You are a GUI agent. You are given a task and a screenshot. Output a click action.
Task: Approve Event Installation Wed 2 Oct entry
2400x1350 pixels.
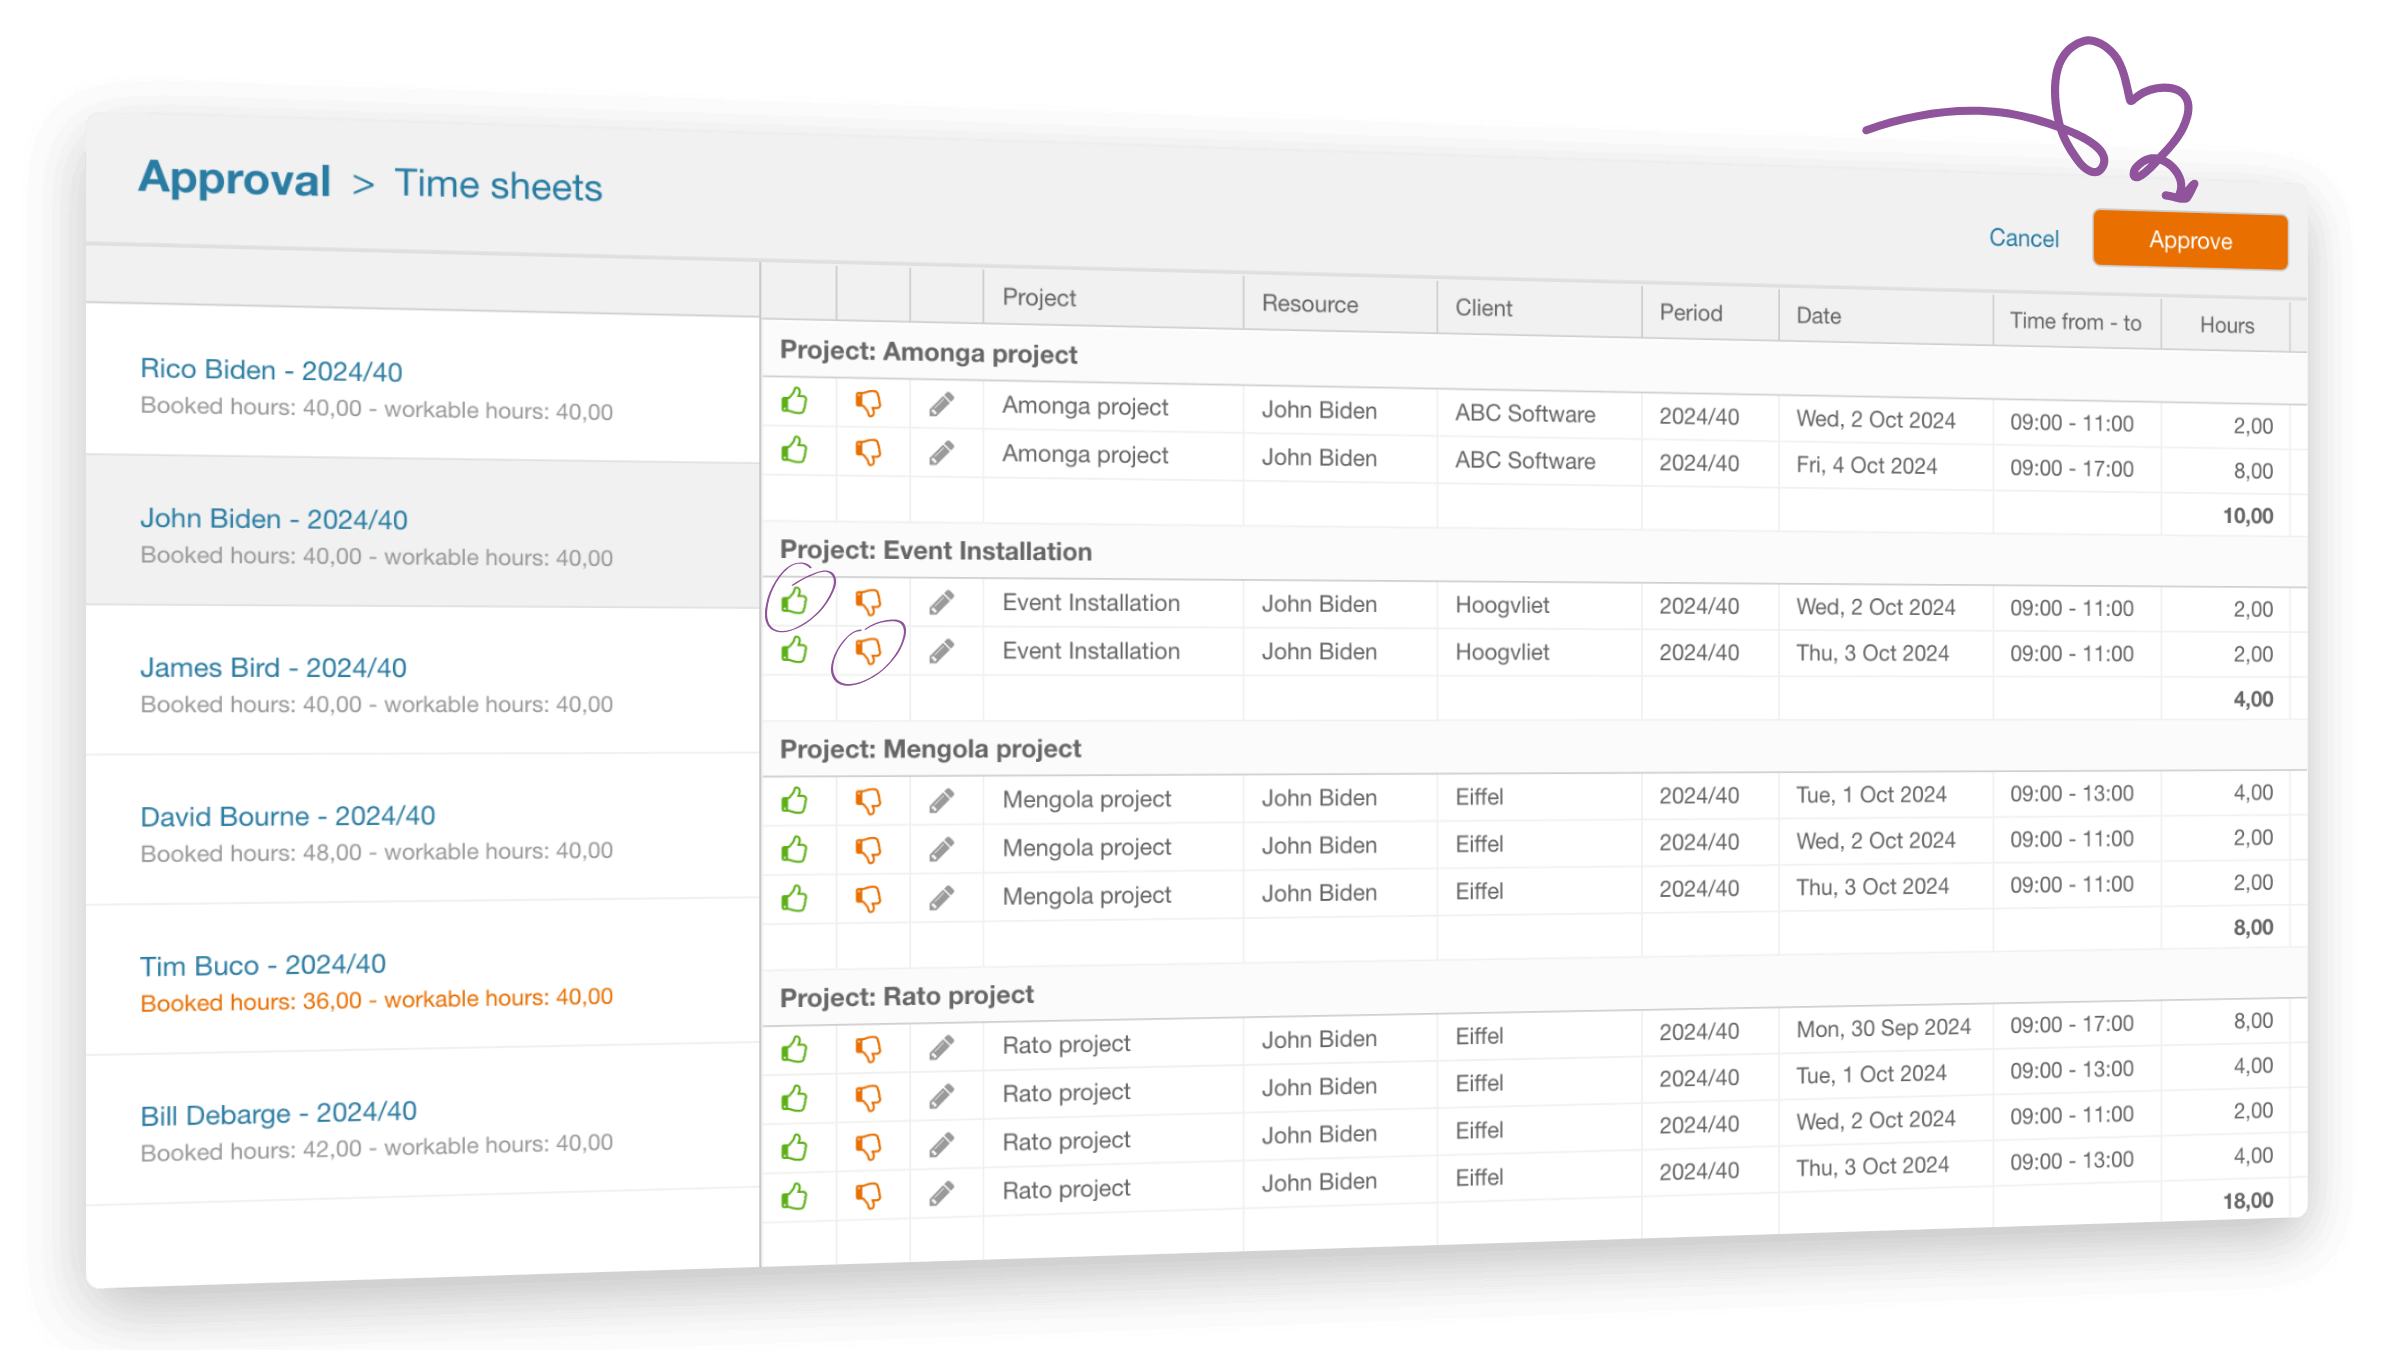[x=795, y=600]
